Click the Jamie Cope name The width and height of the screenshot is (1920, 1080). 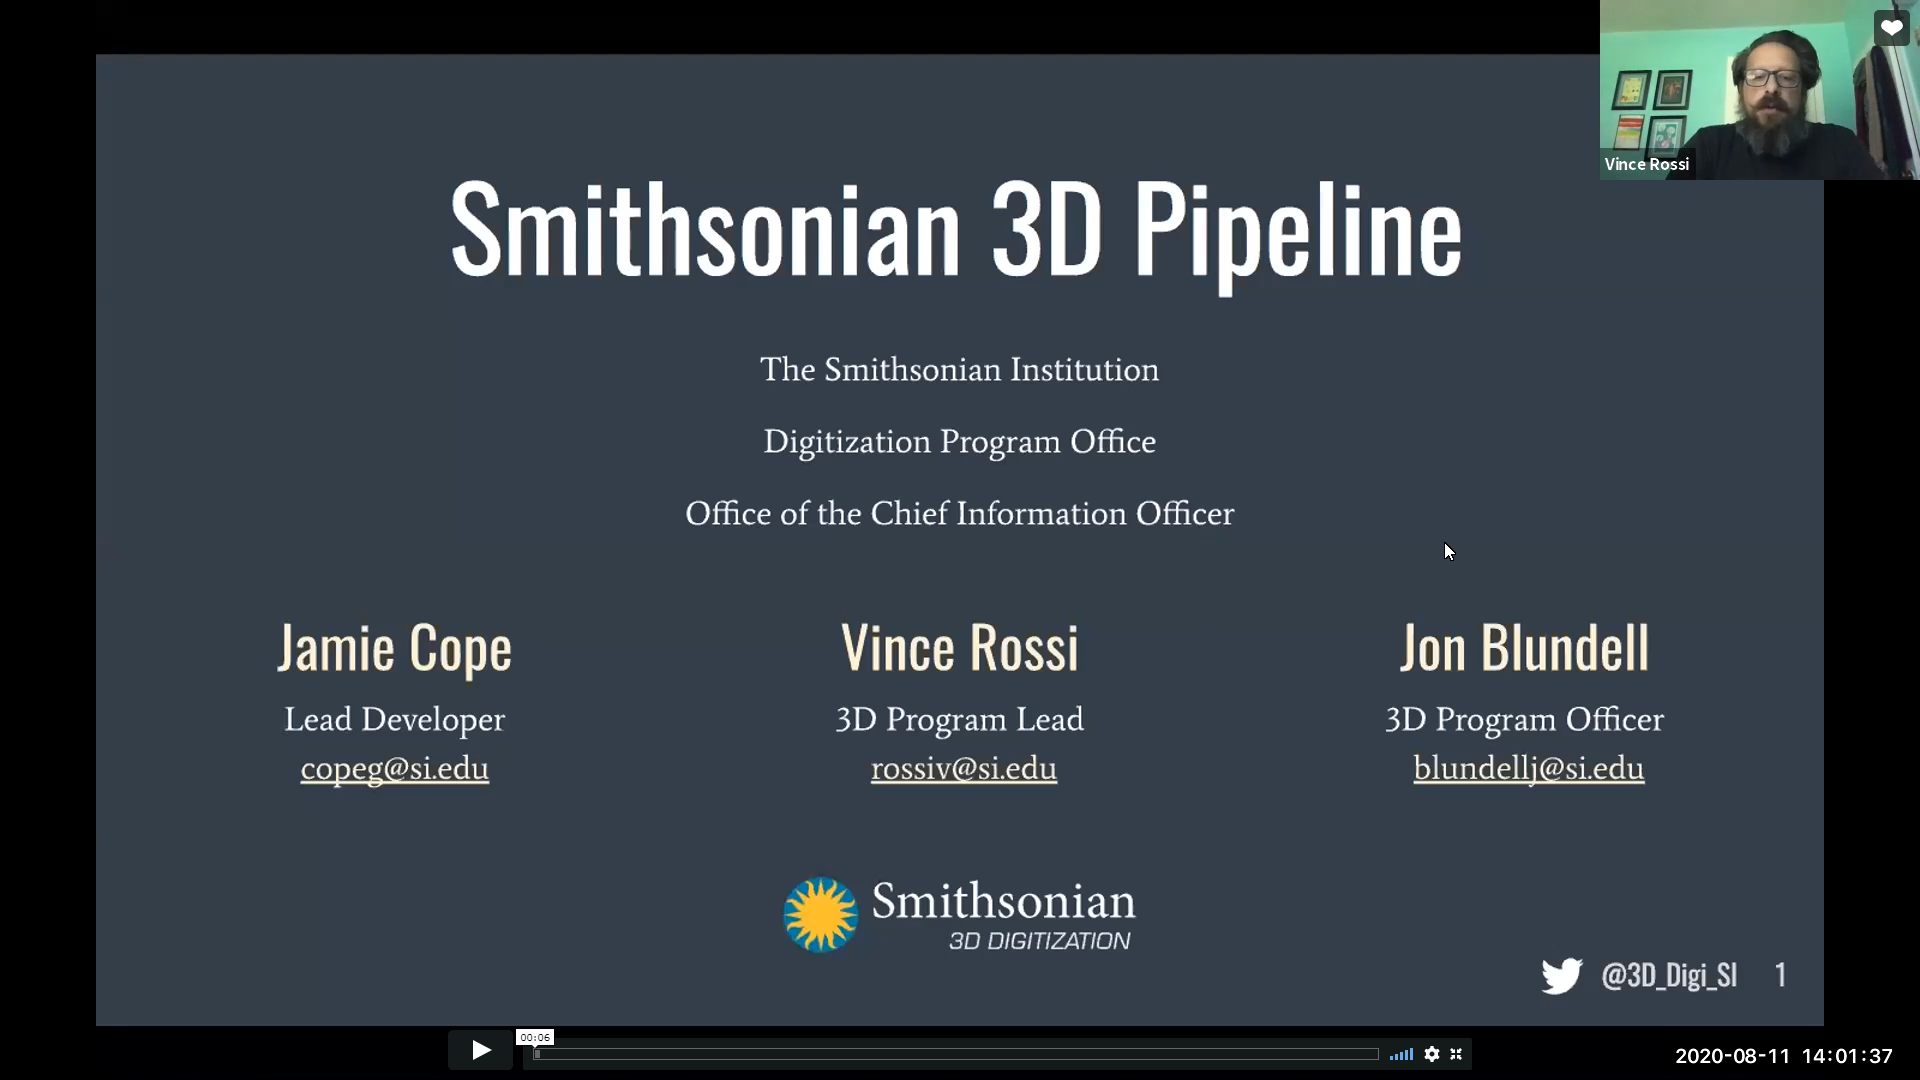point(395,648)
